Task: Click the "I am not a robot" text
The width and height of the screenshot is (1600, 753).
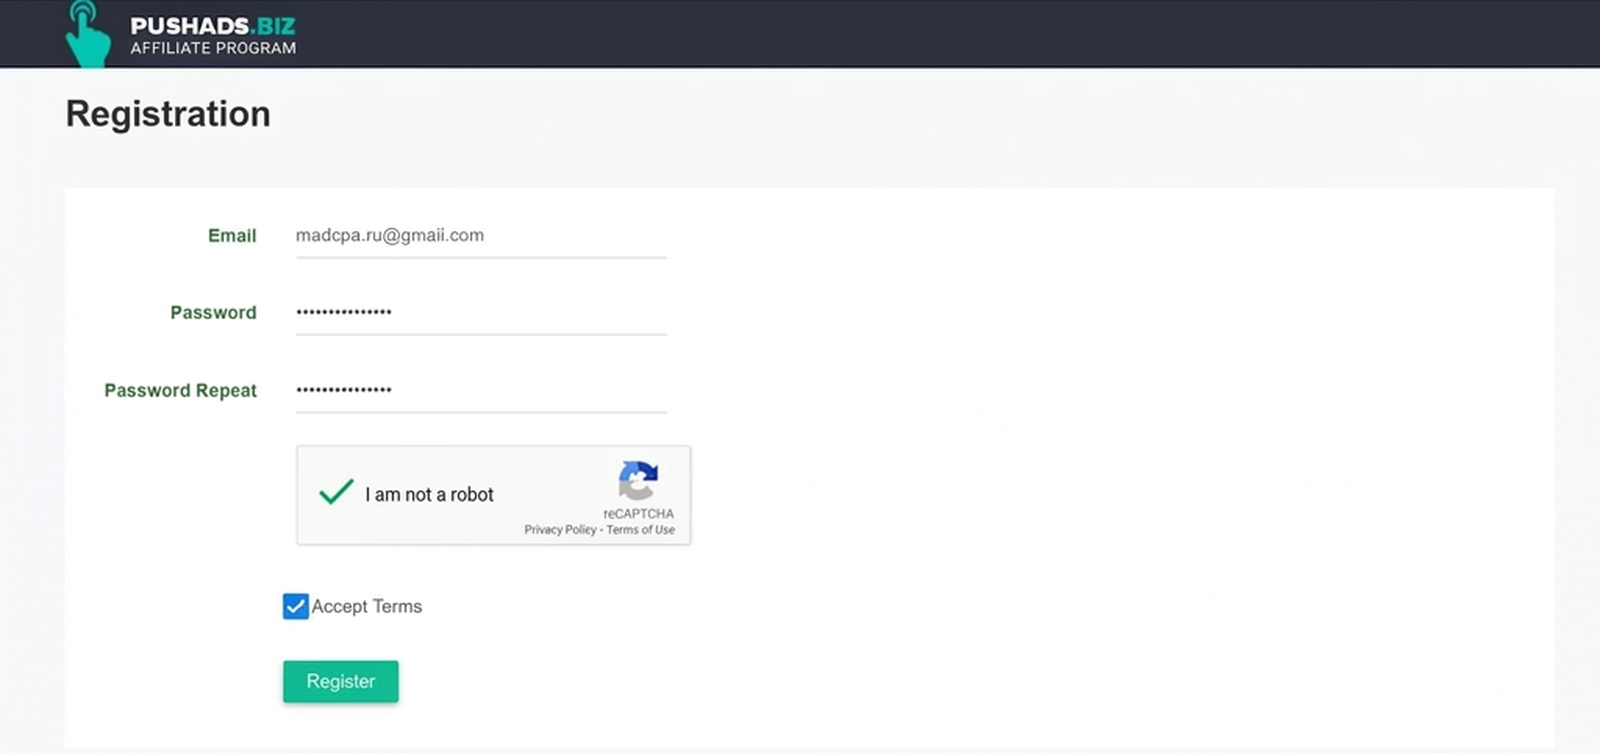Action: (x=429, y=494)
